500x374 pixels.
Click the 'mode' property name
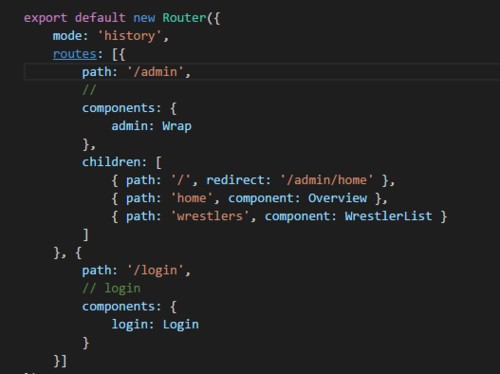(x=67, y=36)
